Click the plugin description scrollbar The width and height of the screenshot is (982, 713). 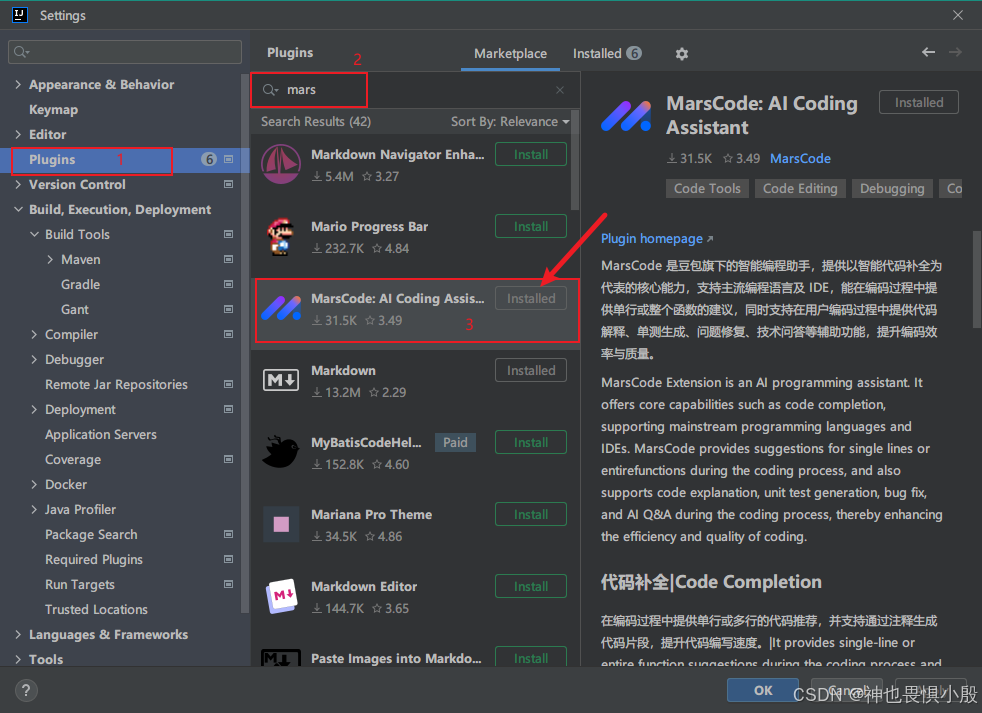(x=977, y=279)
